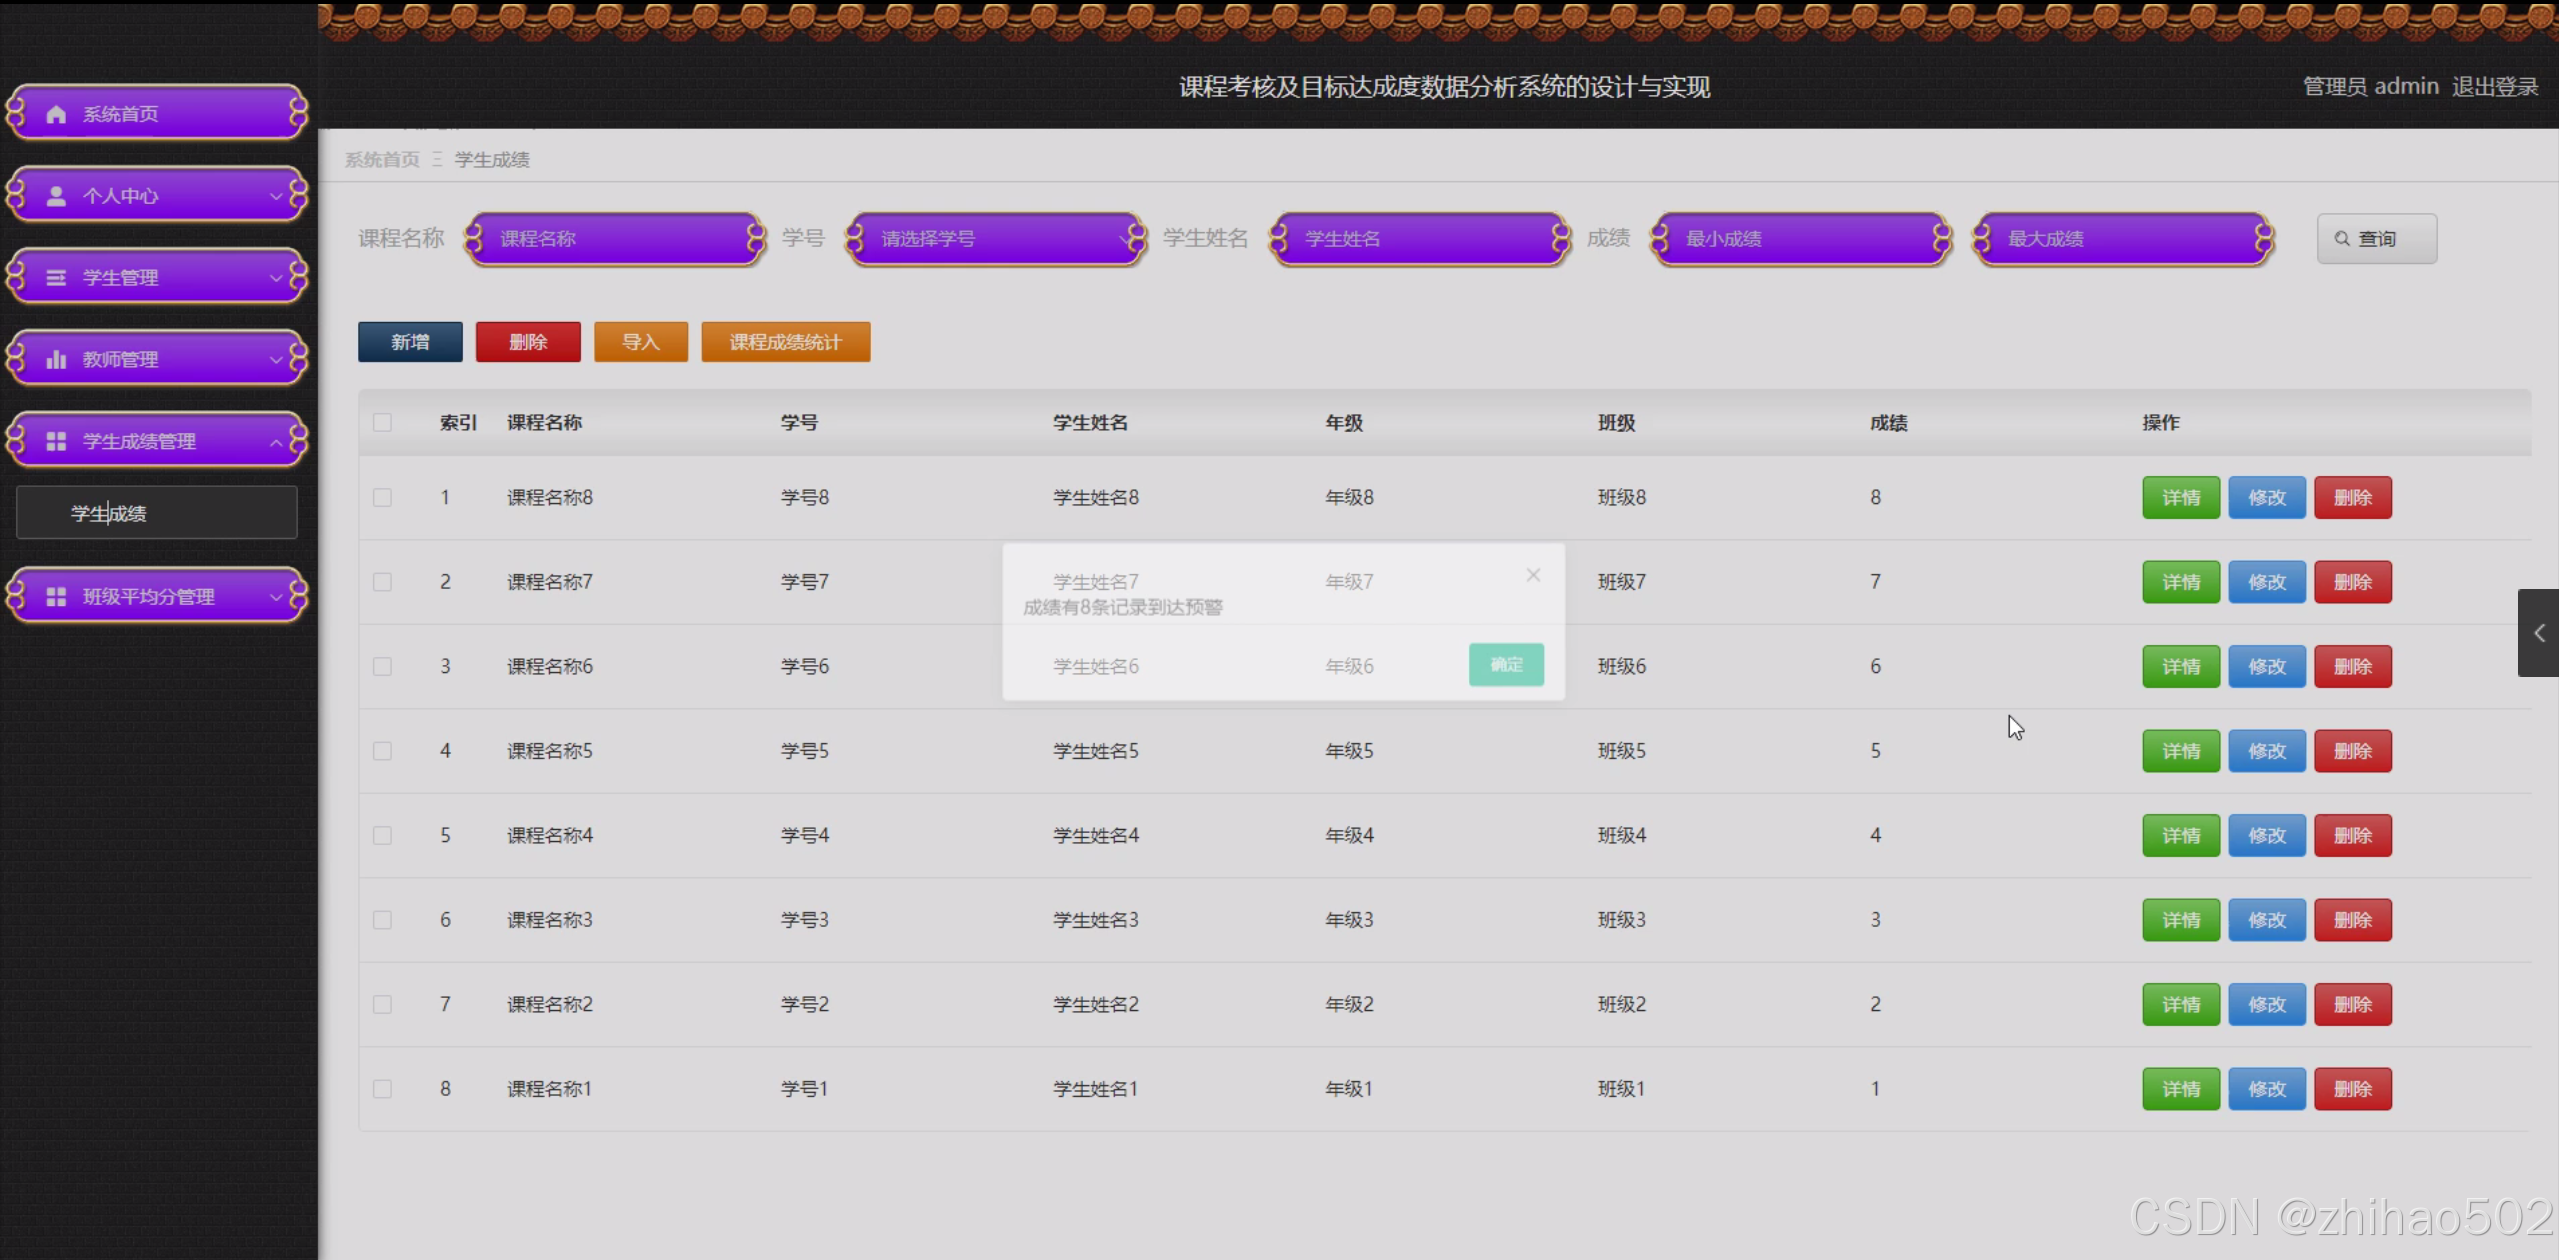Check the checkbox for row 课程名称8
2559x1260 pixels.
[382, 497]
